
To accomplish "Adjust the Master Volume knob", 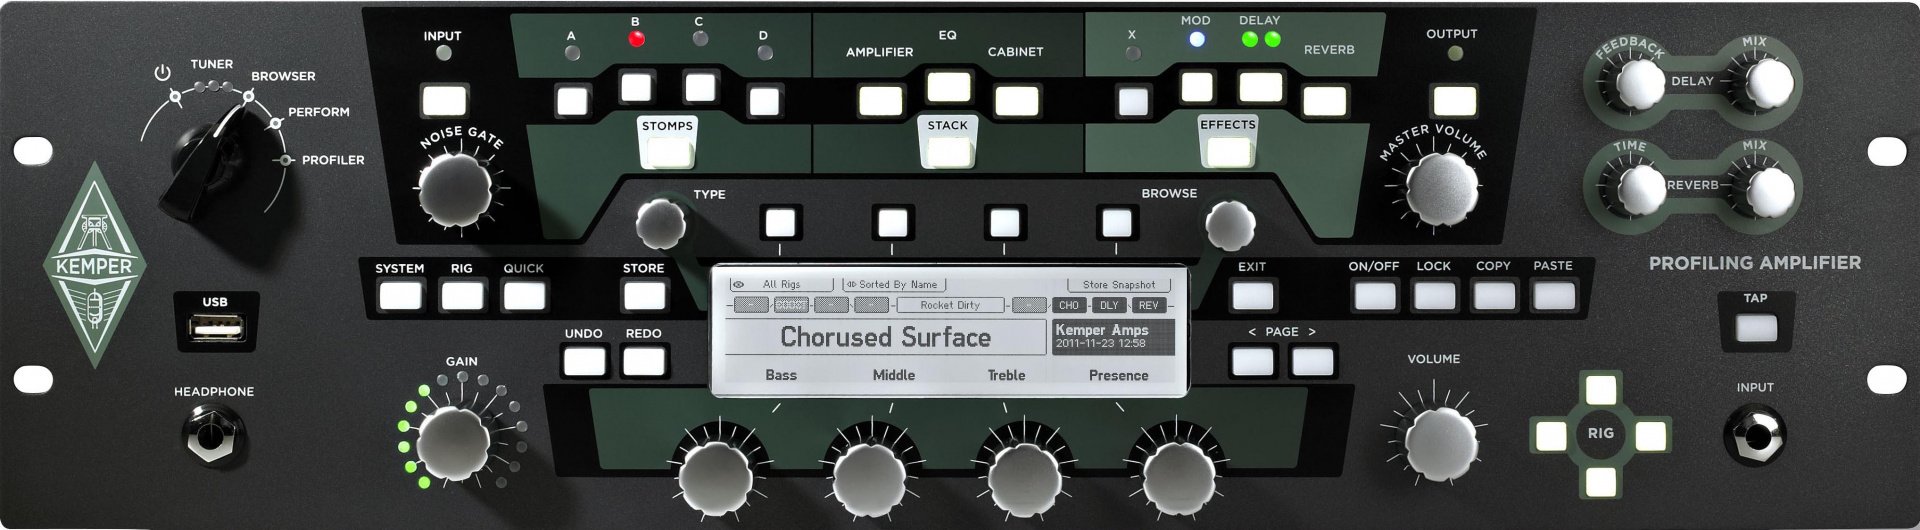I will coord(1441,190).
